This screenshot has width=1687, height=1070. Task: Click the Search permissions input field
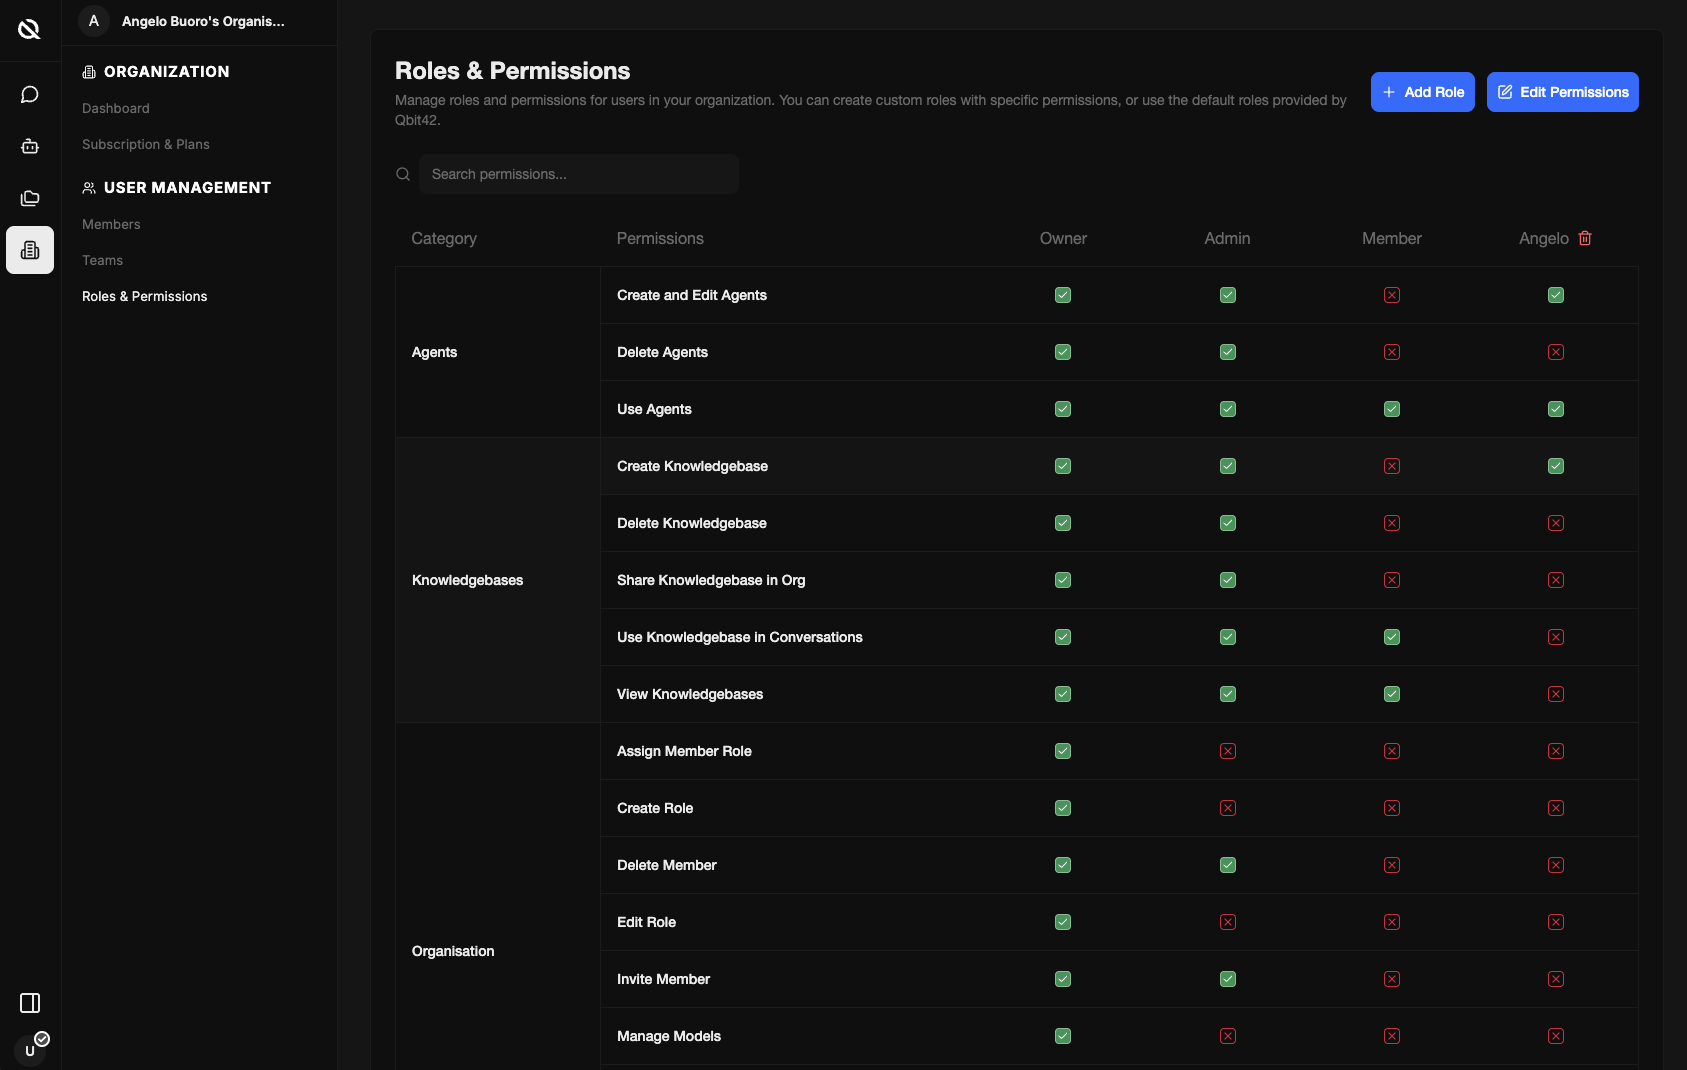578,174
